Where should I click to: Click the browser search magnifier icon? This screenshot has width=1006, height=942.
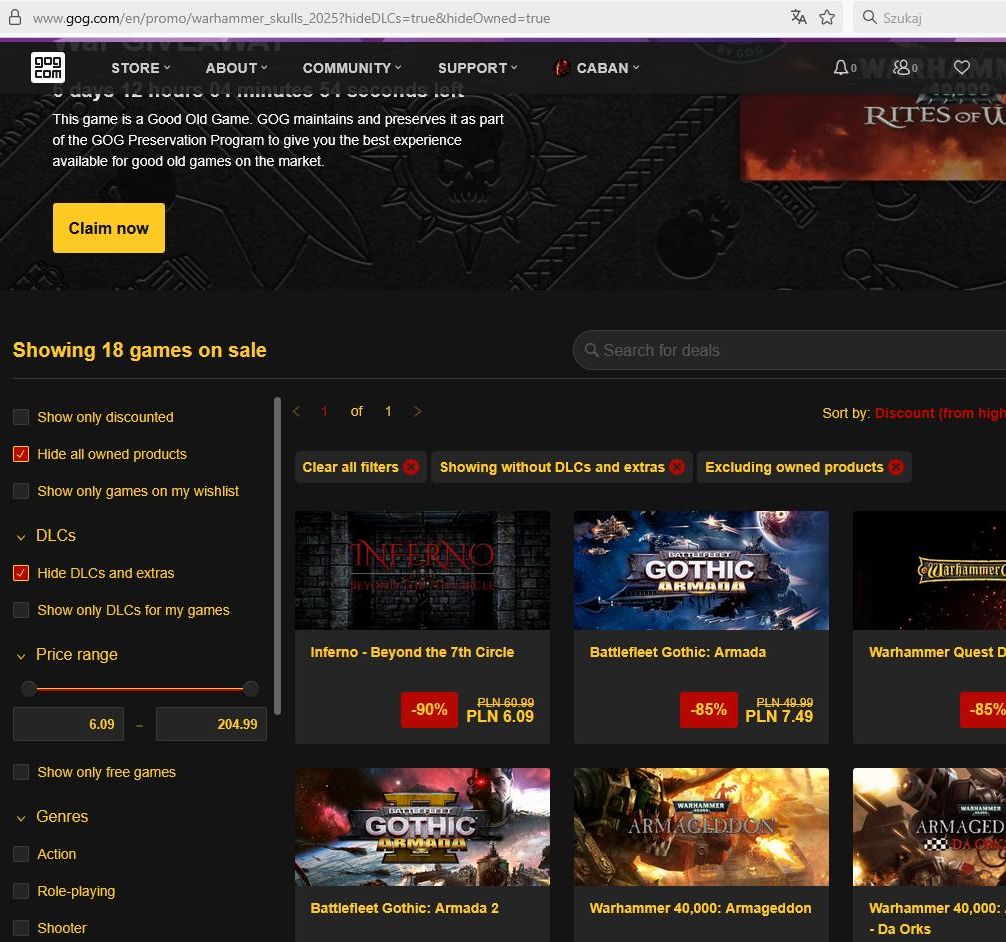(869, 17)
